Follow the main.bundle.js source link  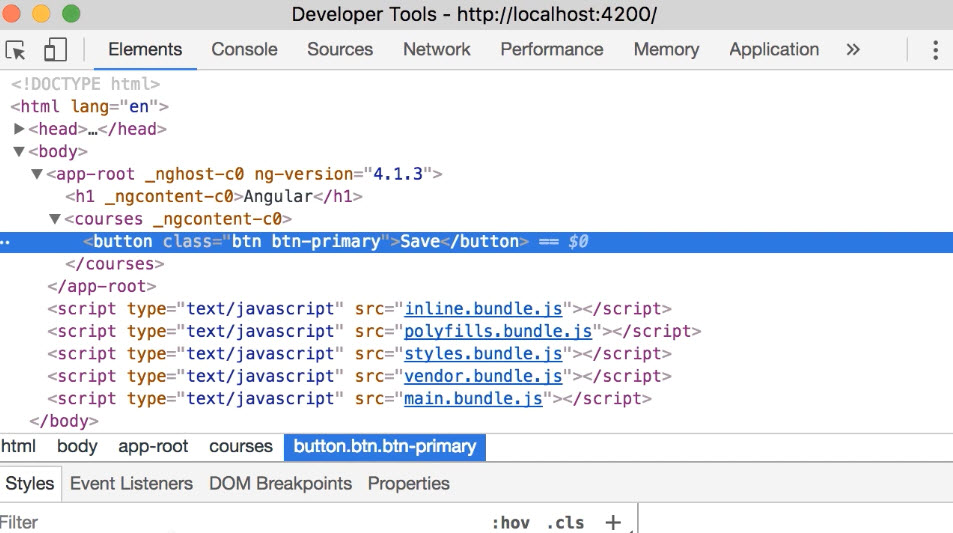(x=473, y=398)
